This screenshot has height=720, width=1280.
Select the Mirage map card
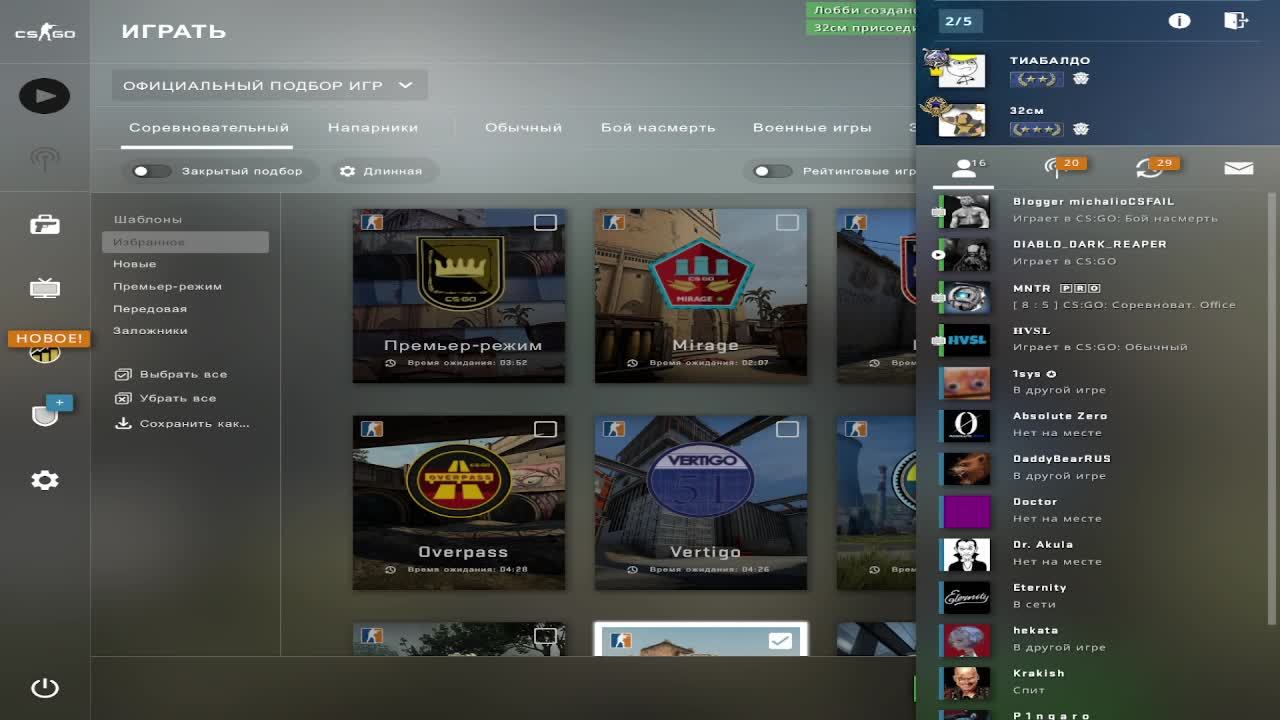pyautogui.click(x=700, y=296)
